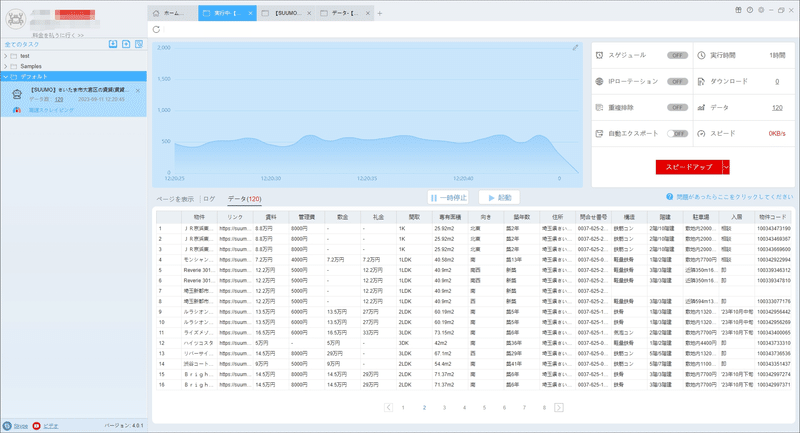Go to page 3 in pagination

[x=444, y=407]
